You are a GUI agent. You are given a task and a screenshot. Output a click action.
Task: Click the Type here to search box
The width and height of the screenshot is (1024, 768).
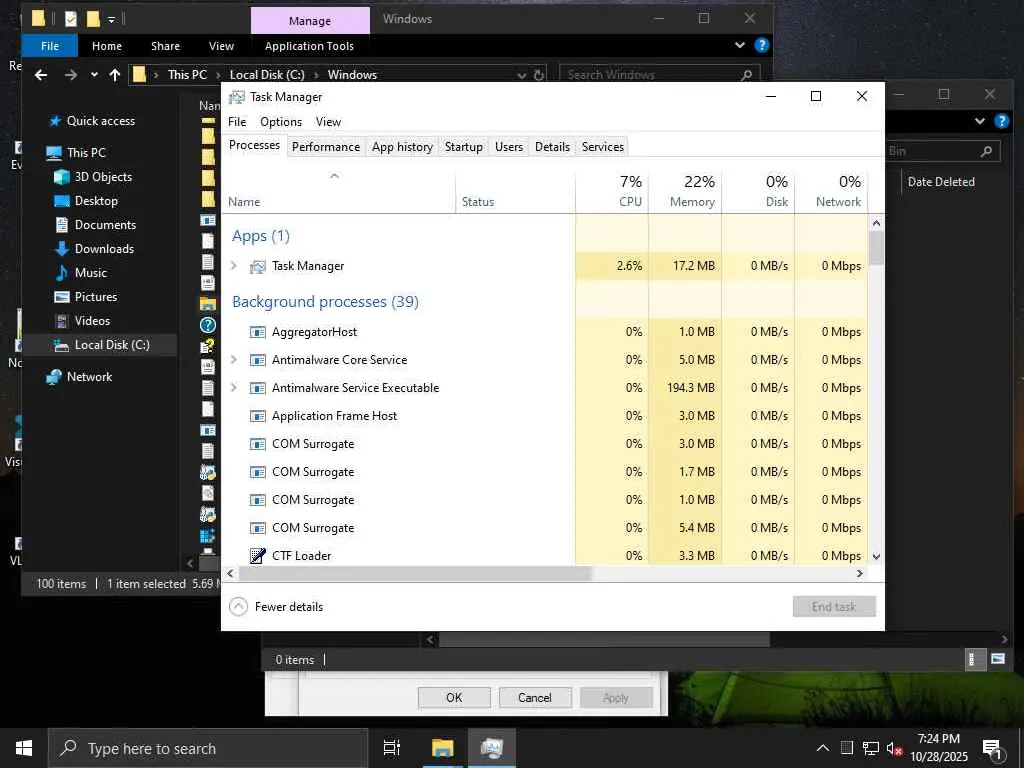[208, 748]
